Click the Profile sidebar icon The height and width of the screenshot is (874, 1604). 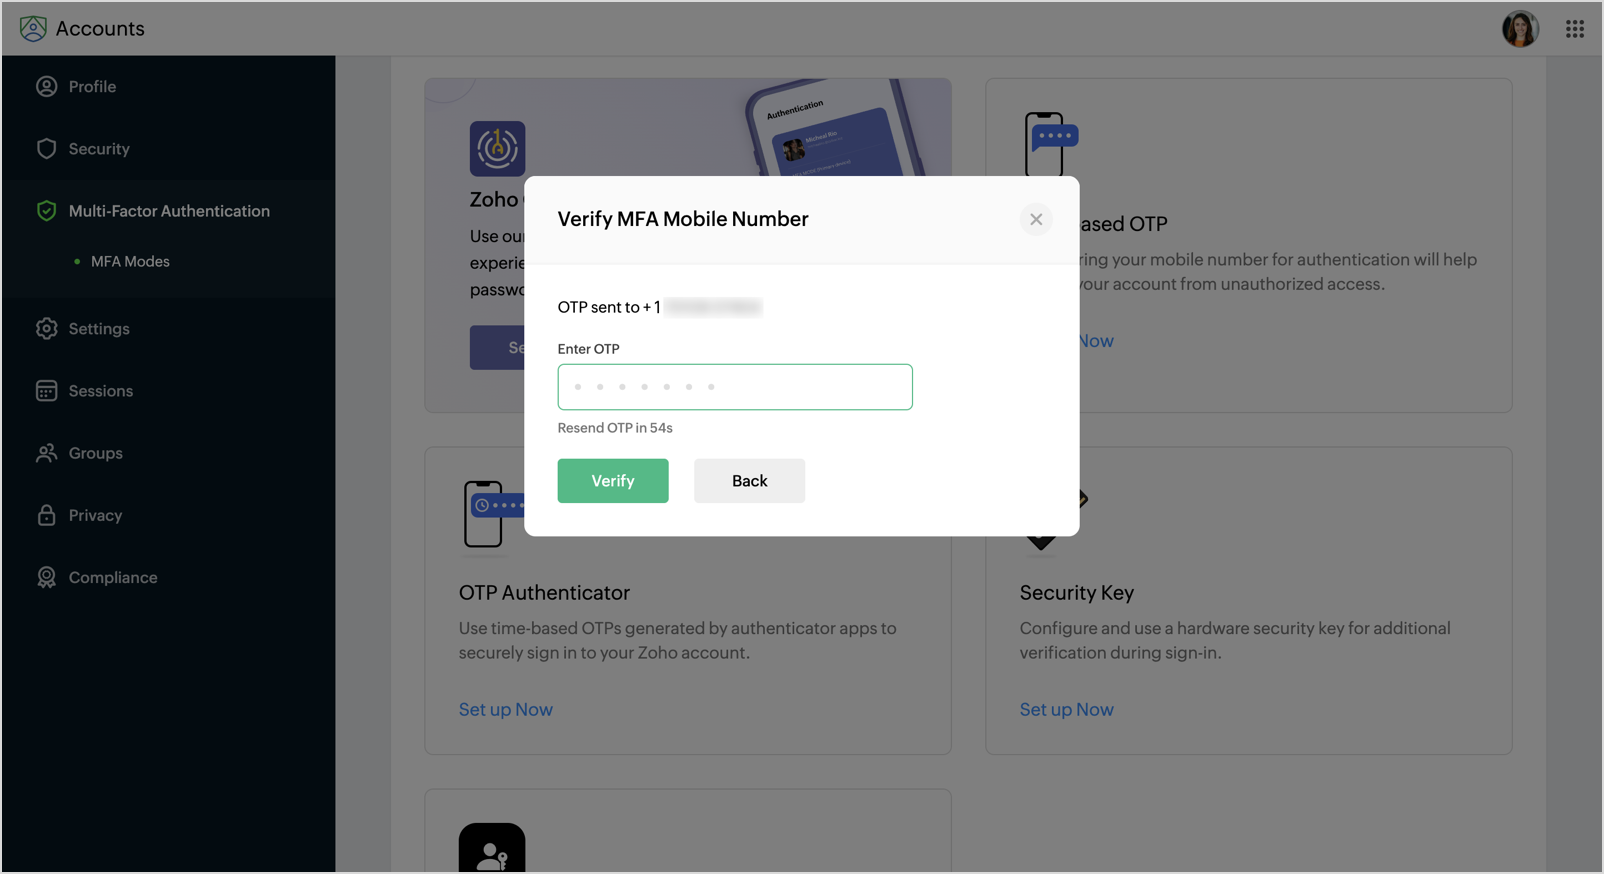(x=46, y=87)
